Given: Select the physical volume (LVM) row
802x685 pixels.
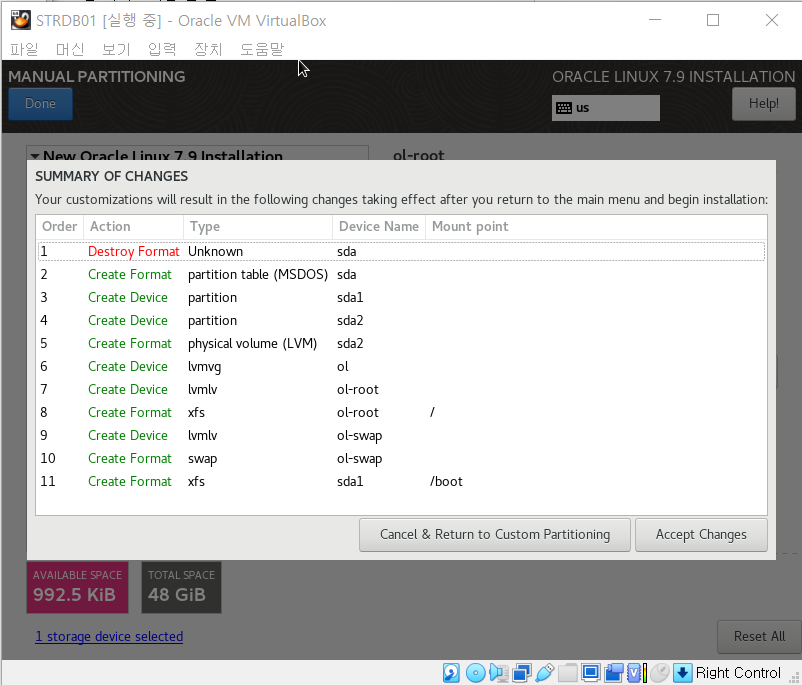Looking at the screenshot, I should 402,344.
